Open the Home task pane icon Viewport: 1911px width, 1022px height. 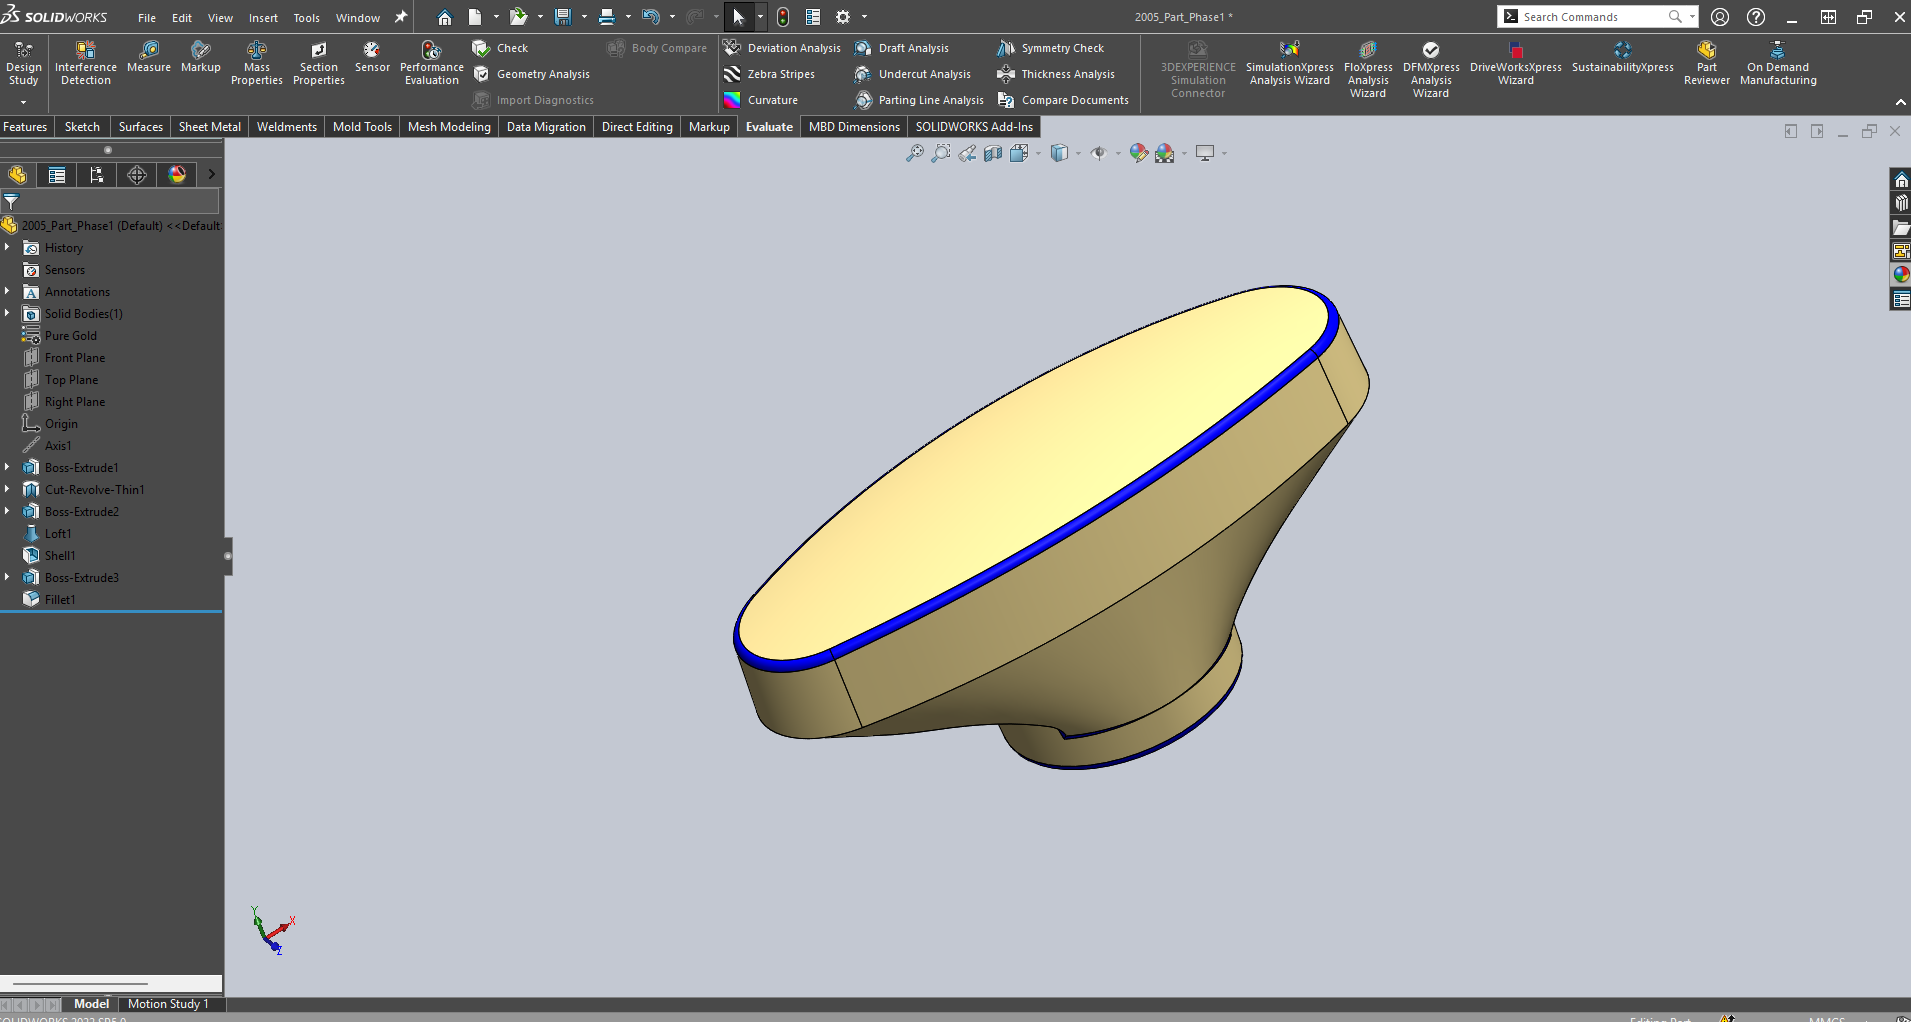pos(1901,180)
